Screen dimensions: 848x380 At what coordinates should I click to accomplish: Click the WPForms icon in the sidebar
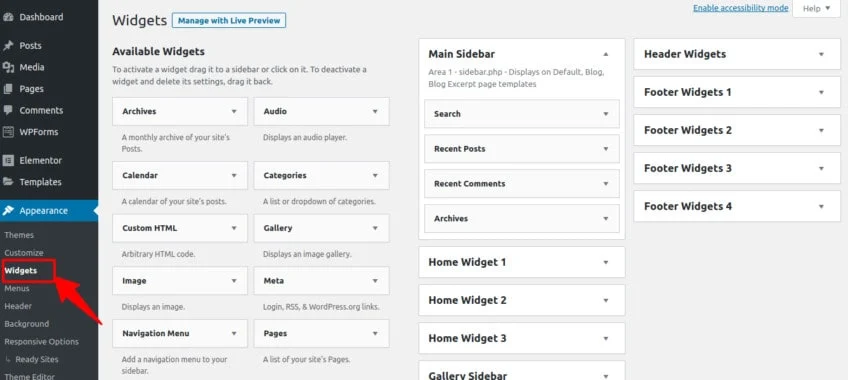[8, 132]
